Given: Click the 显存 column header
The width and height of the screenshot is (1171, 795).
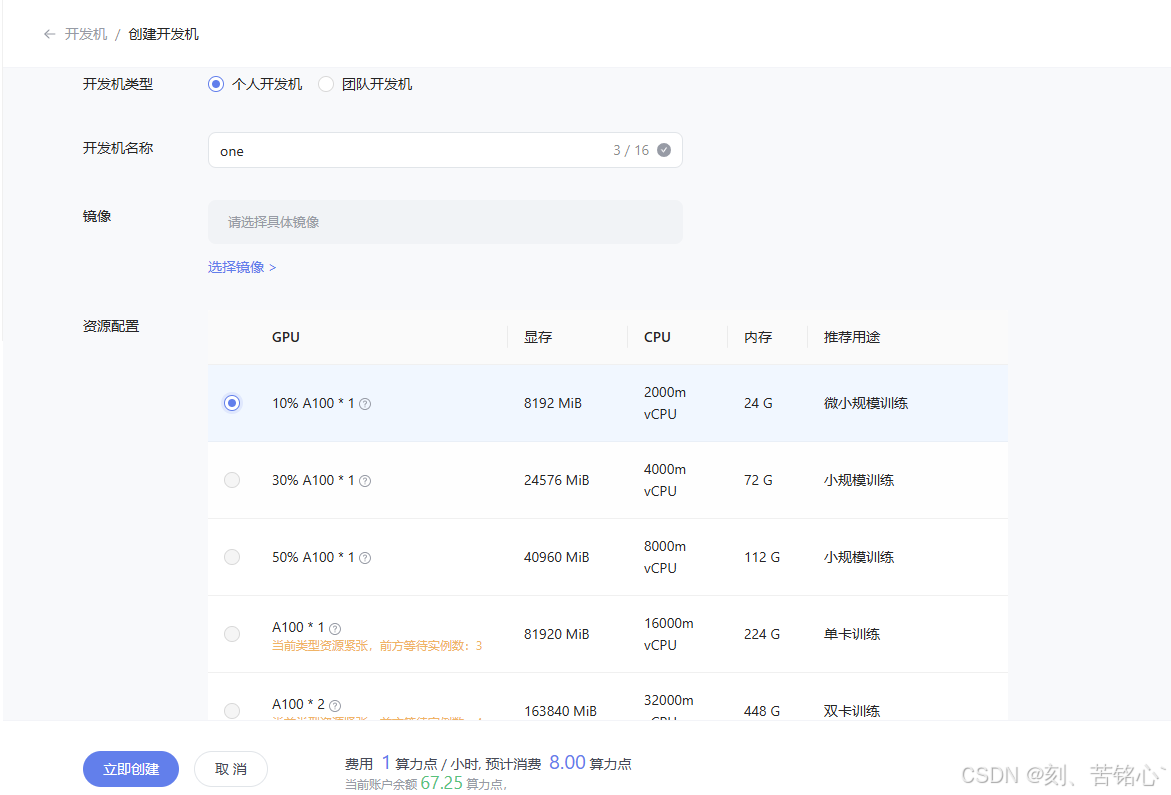Looking at the screenshot, I should point(538,337).
